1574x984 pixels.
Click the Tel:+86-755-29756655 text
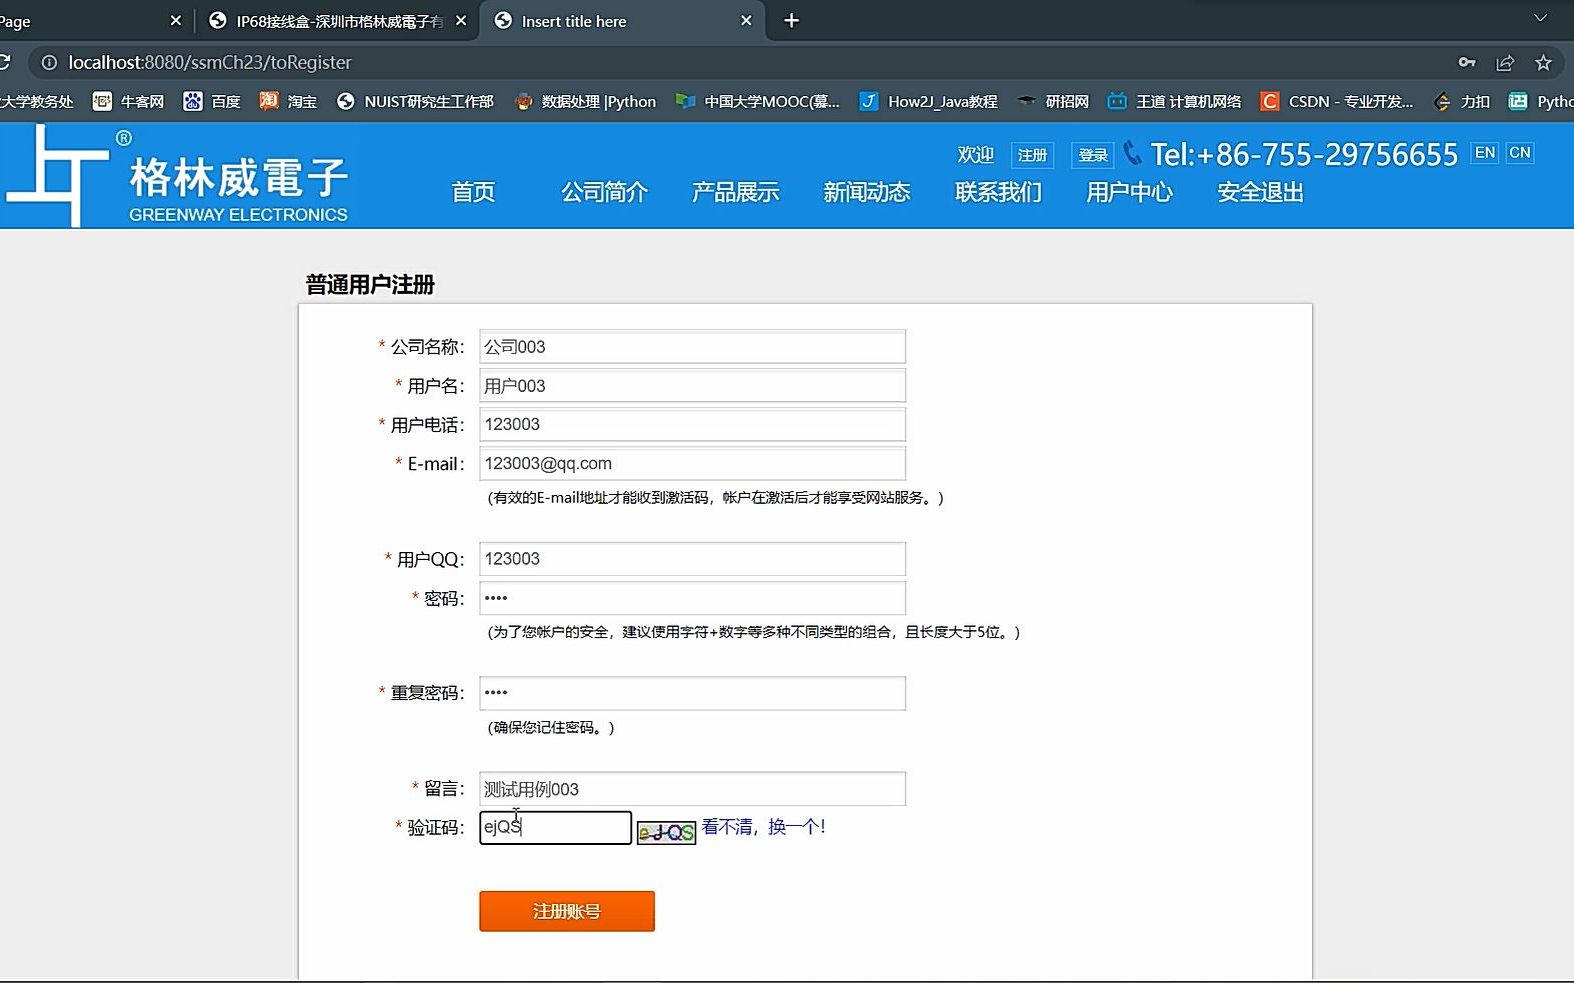1304,154
